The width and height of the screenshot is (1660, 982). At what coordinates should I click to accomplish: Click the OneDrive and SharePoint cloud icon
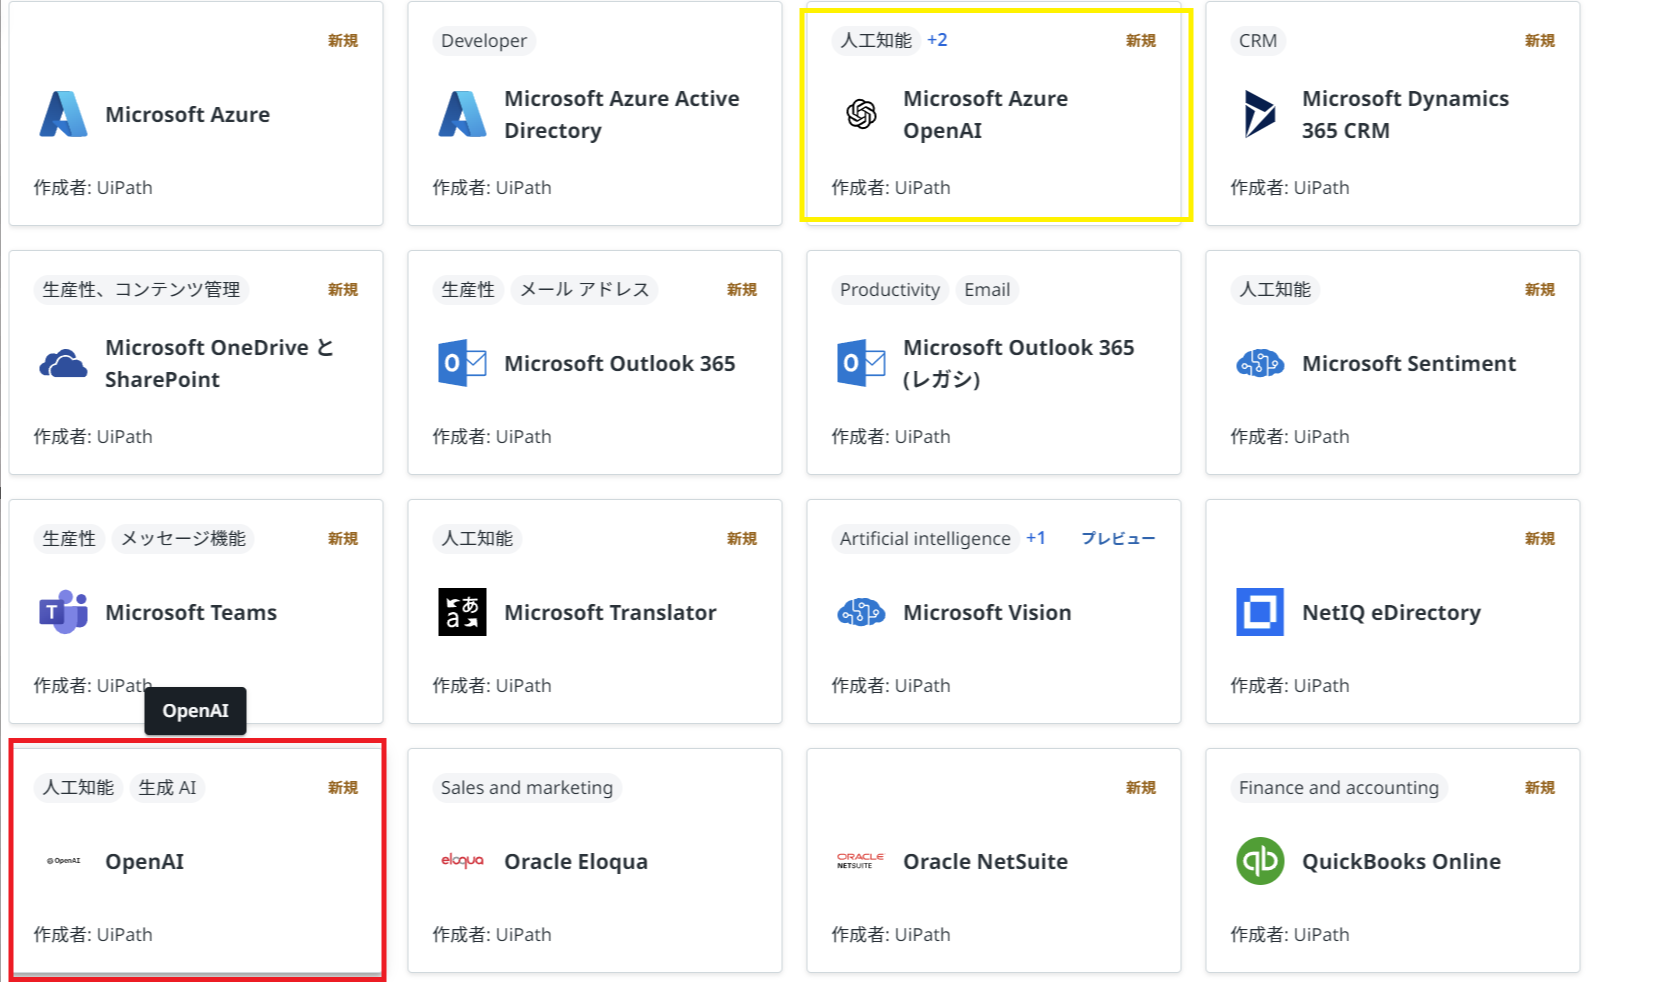coord(63,363)
